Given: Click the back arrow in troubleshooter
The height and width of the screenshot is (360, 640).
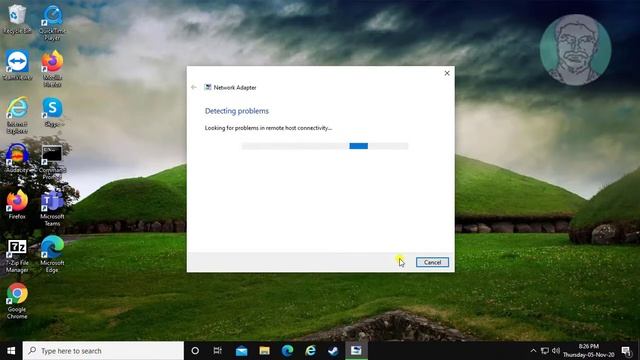Looking at the screenshot, I should click(194, 87).
